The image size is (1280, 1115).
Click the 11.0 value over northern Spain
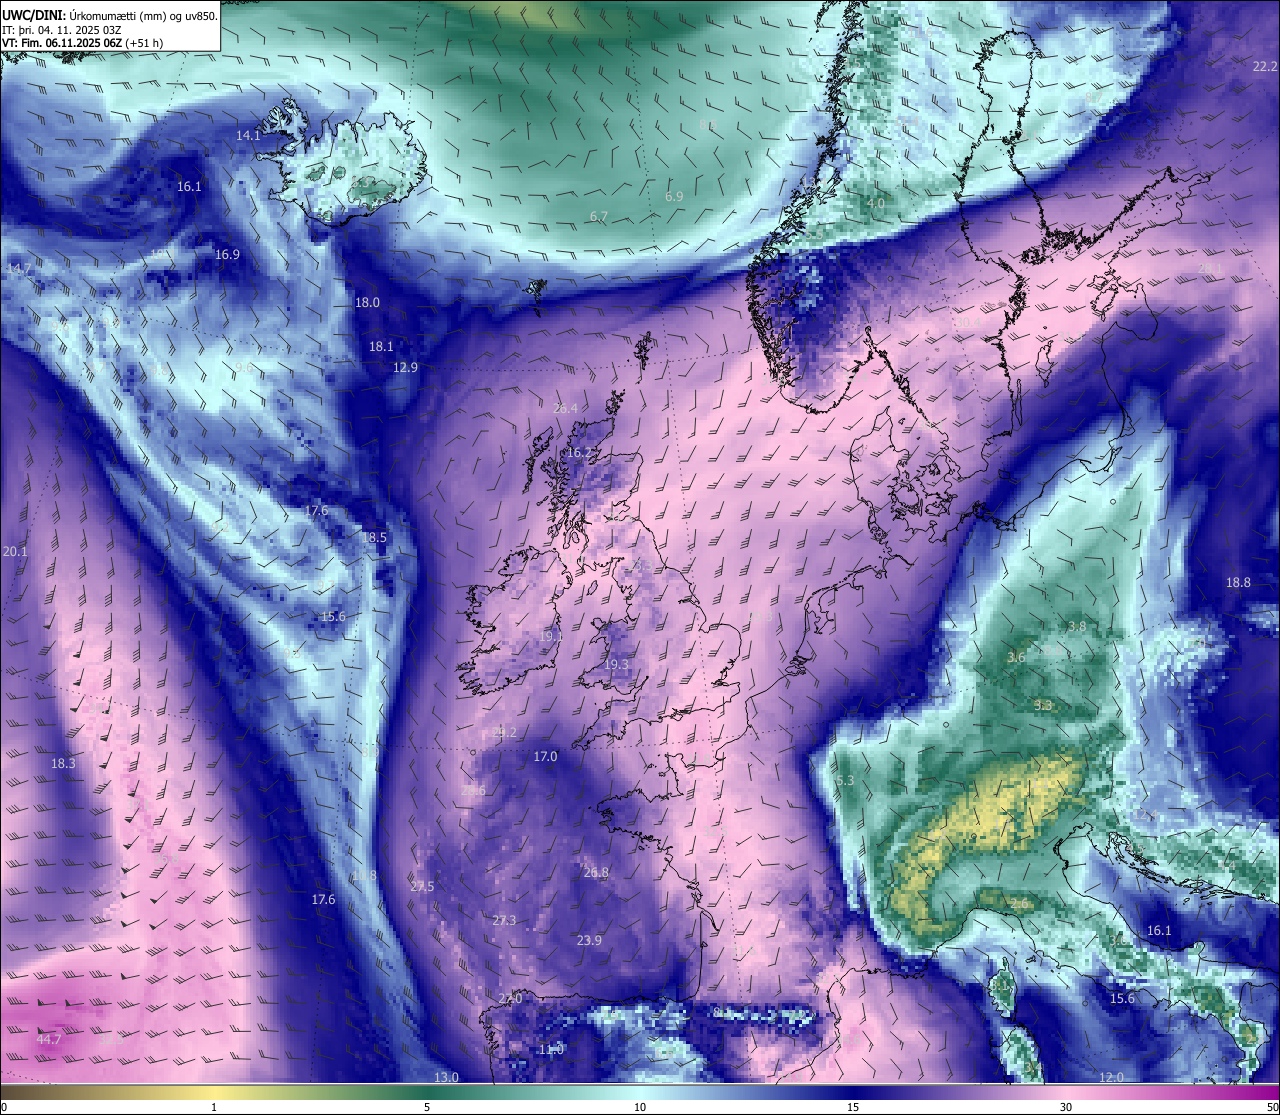(551, 1049)
